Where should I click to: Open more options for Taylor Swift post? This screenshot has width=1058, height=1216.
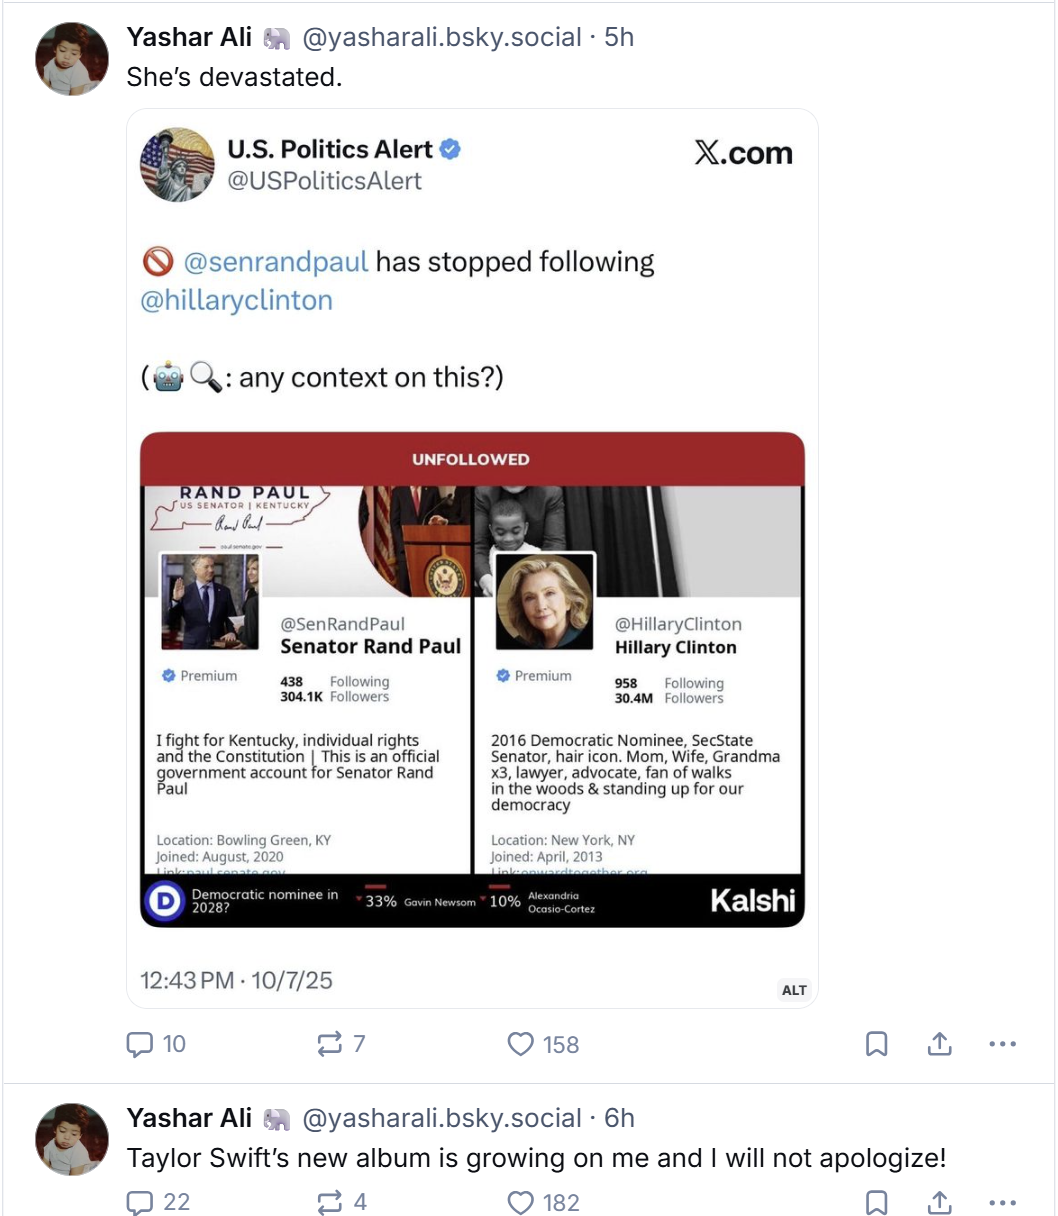pyautogui.click(x=1001, y=1202)
